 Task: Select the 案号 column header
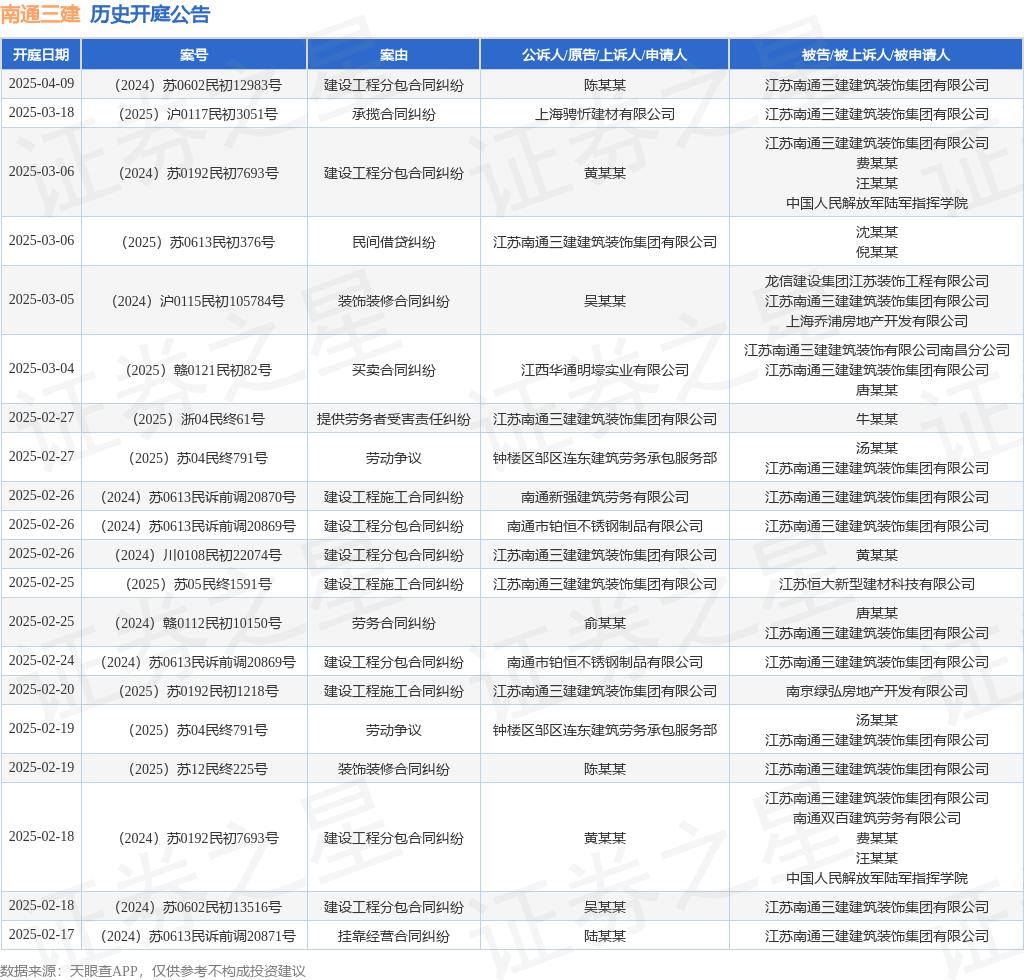coord(194,55)
